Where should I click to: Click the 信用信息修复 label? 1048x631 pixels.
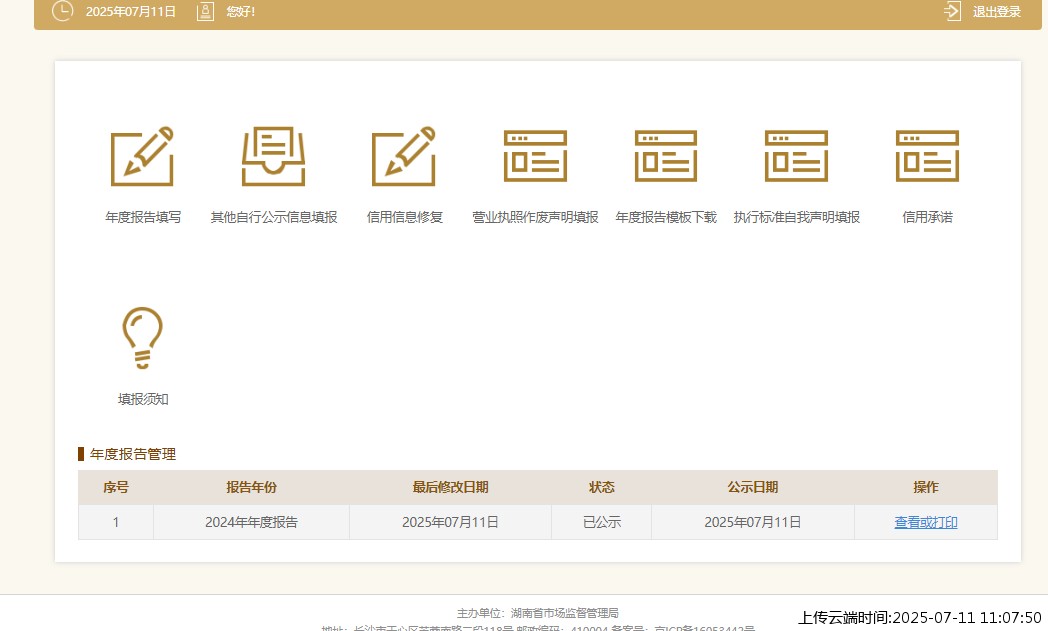pyautogui.click(x=404, y=217)
